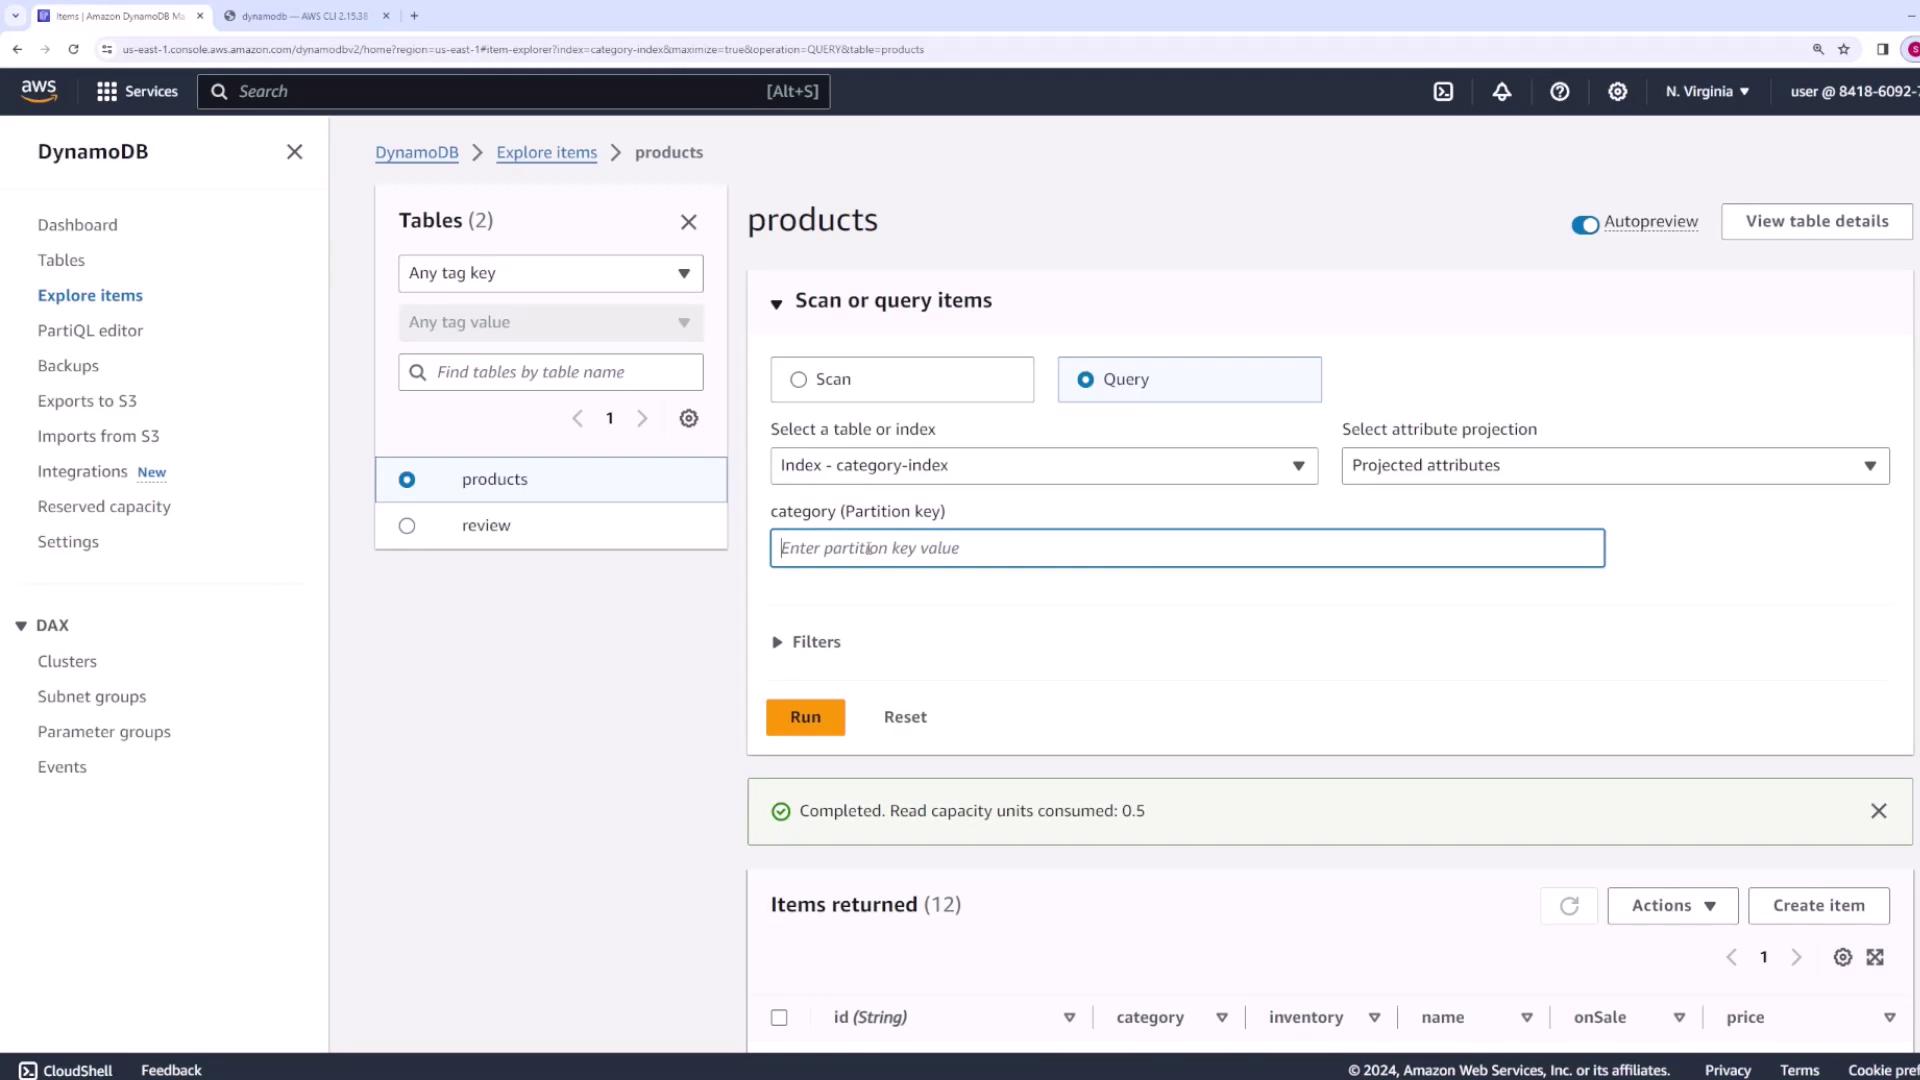Click the Services grid icon
This screenshot has height=1080, width=1920.
pyautogui.click(x=107, y=91)
